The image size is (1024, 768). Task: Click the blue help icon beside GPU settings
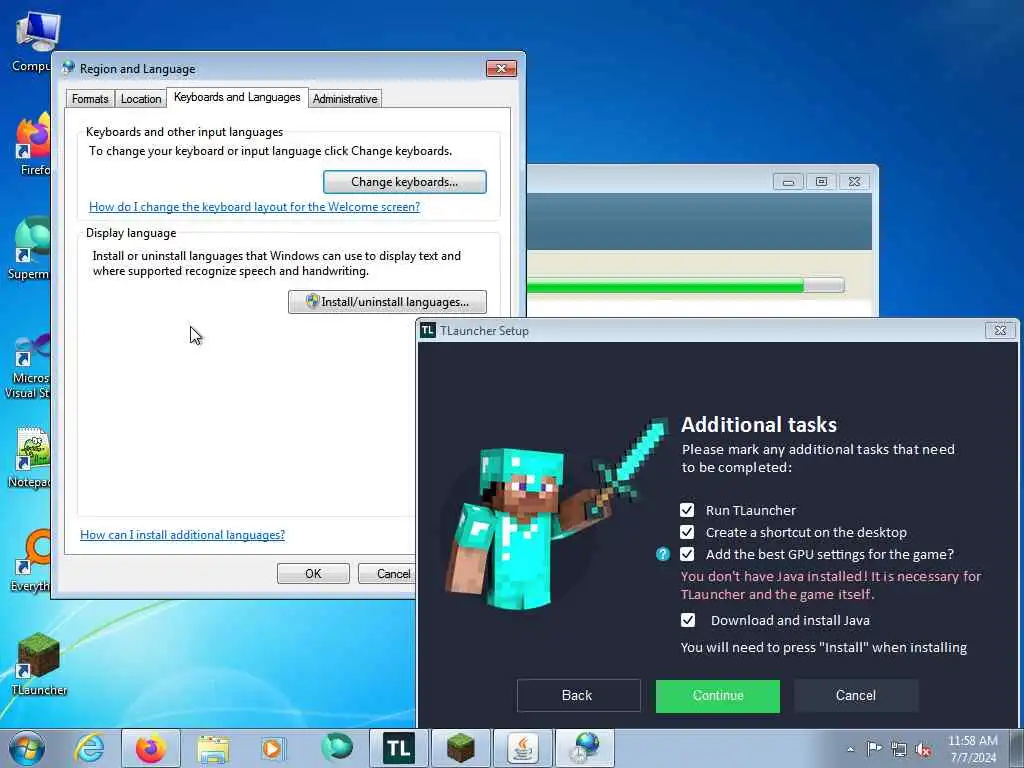click(x=663, y=554)
